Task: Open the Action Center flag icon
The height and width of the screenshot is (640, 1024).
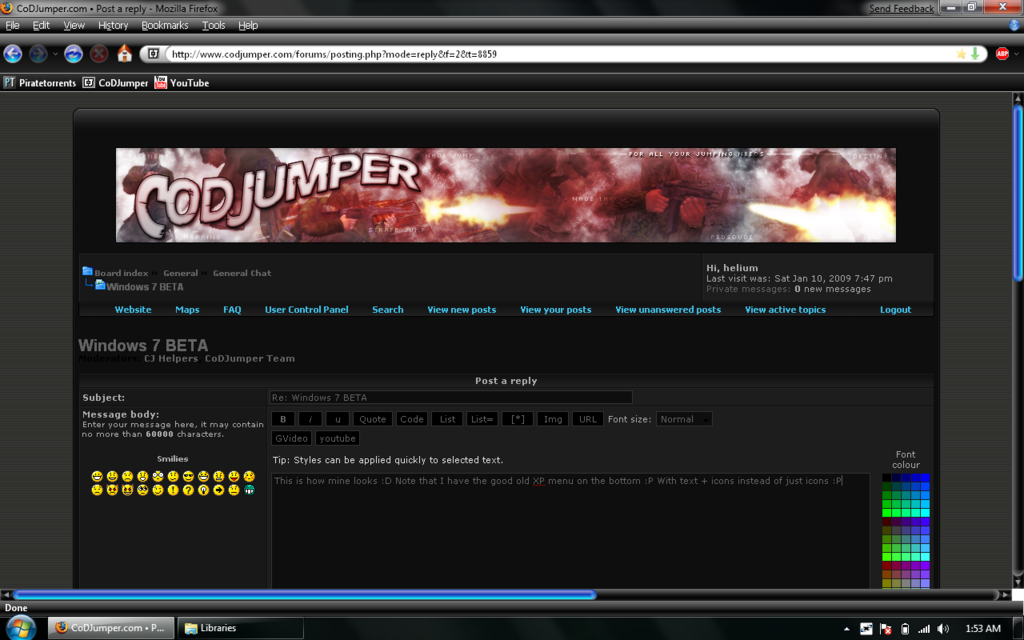Action: pyautogui.click(x=886, y=629)
